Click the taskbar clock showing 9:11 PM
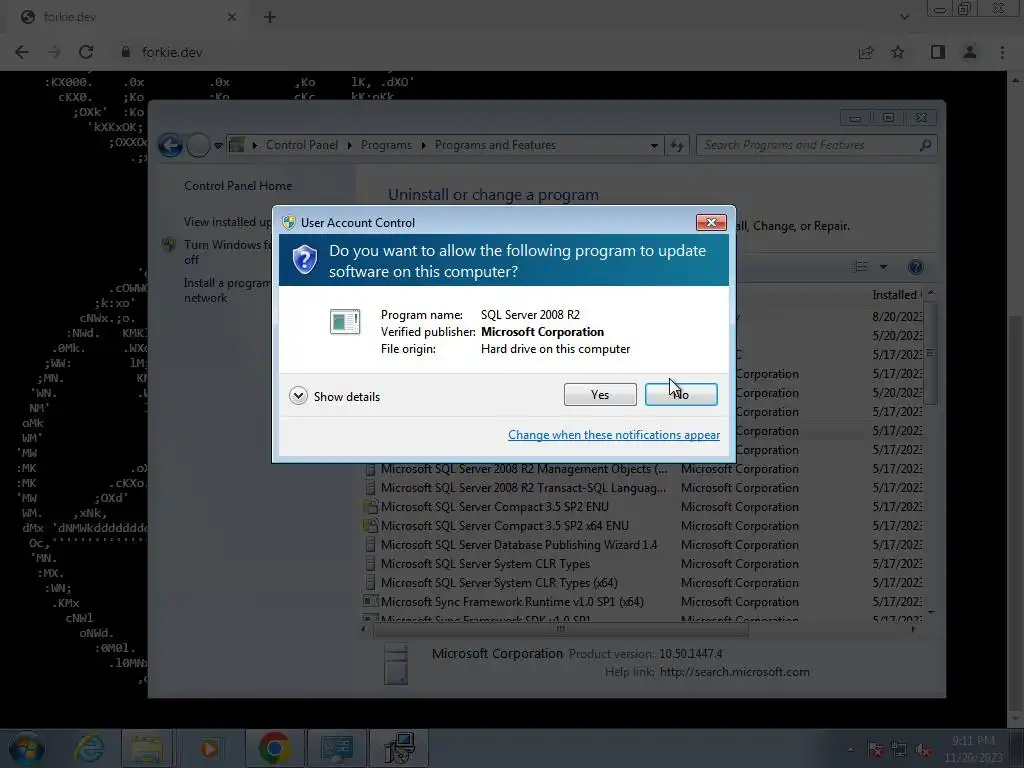 coord(973,749)
